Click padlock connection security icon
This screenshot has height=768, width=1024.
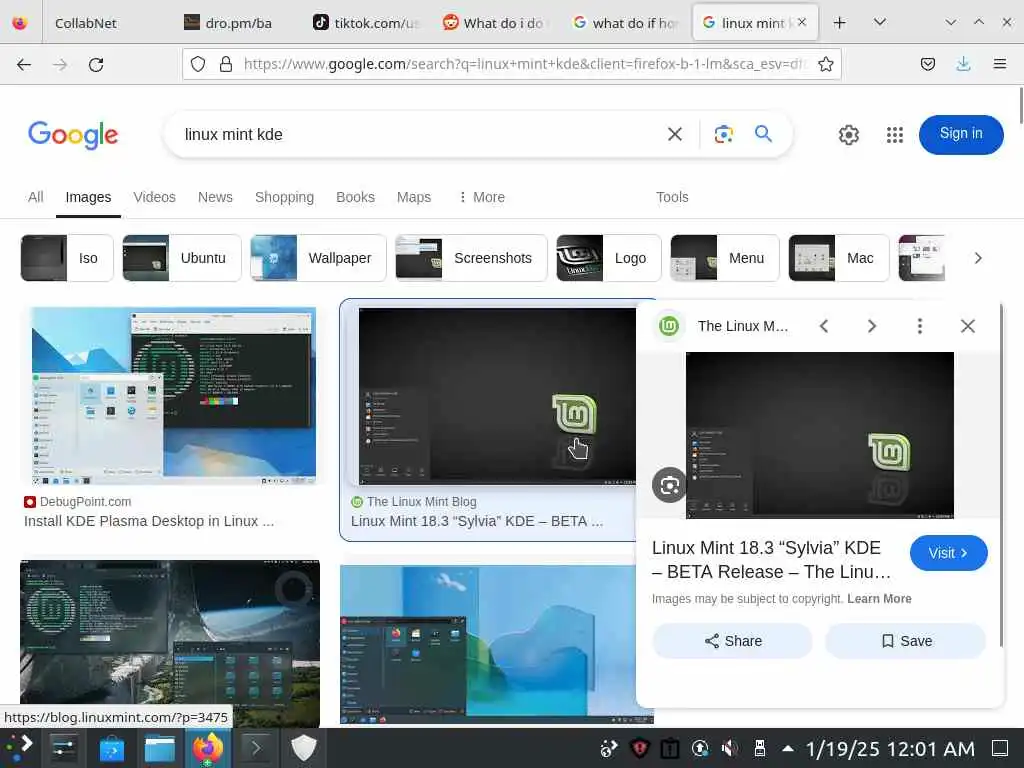pyautogui.click(x=226, y=64)
